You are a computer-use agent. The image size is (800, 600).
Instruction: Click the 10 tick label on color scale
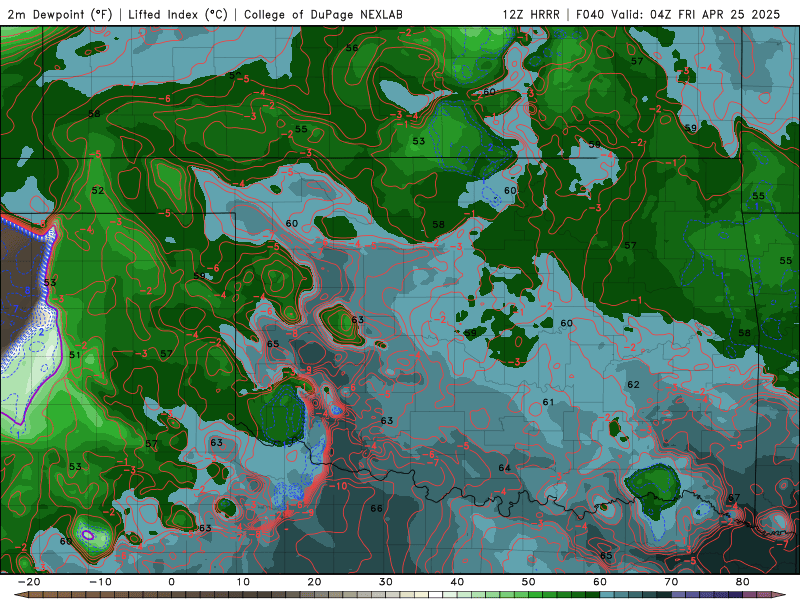(243, 582)
